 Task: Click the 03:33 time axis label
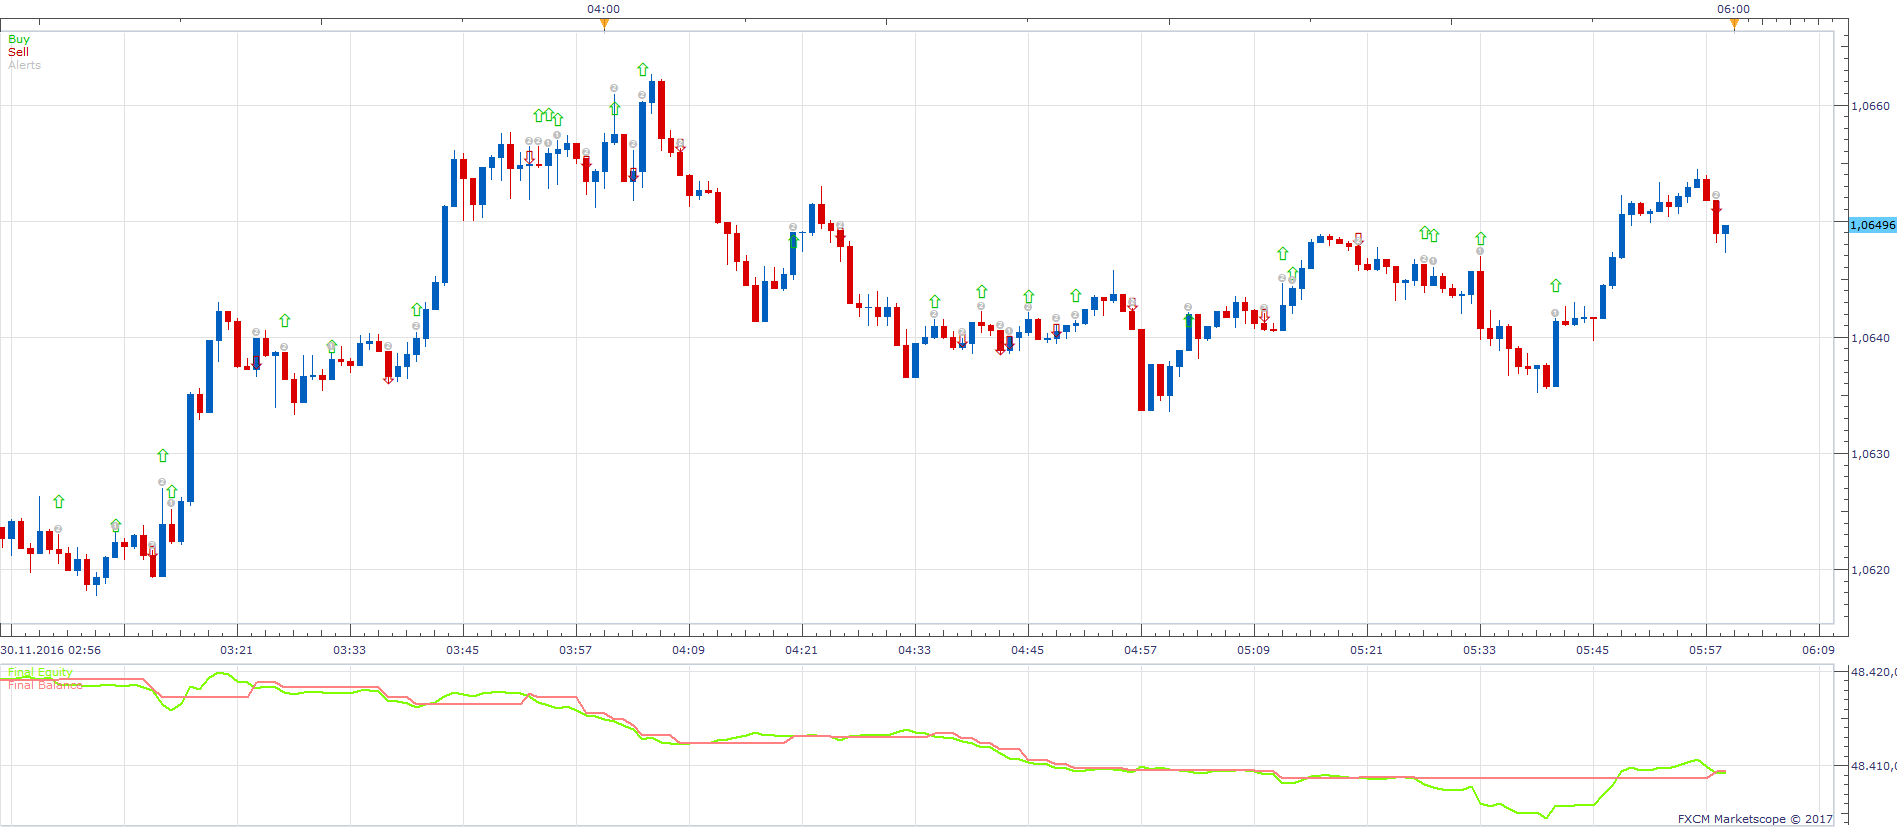pyautogui.click(x=350, y=650)
